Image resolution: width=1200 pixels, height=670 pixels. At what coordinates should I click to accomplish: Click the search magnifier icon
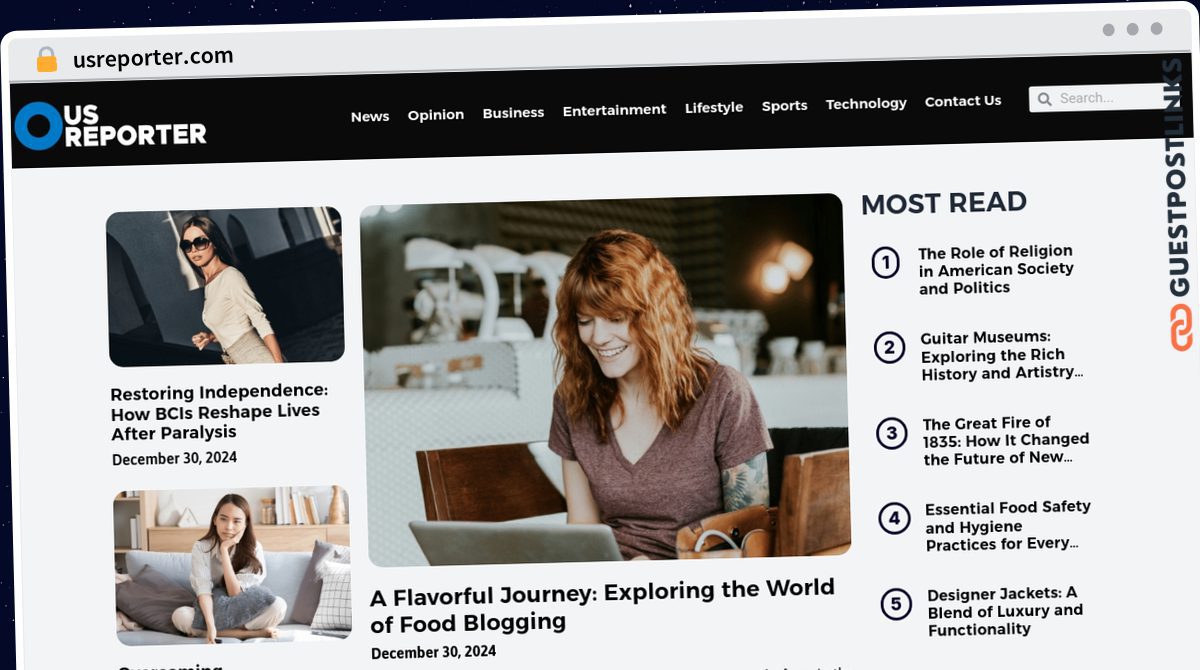pyautogui.click(x=1044, y=99)
